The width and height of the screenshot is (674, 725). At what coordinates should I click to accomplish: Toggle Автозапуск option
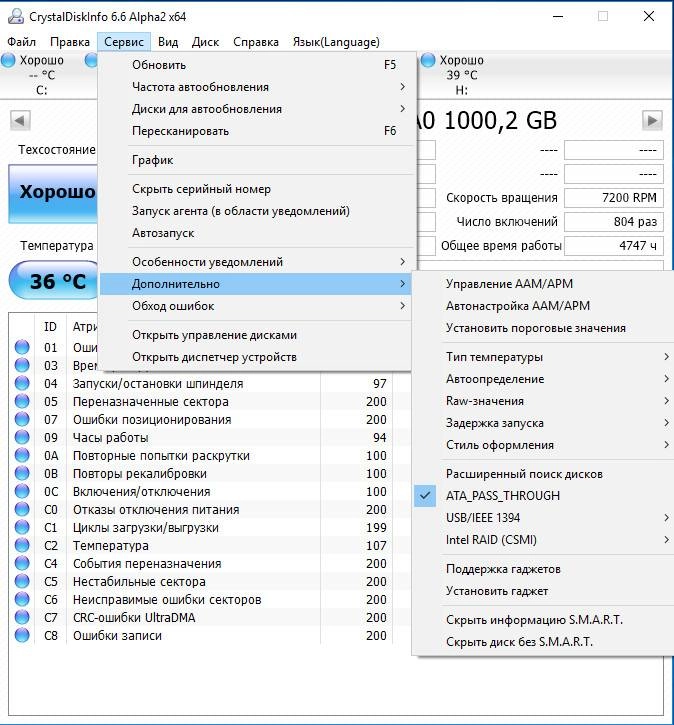click(x=256, y=233)
